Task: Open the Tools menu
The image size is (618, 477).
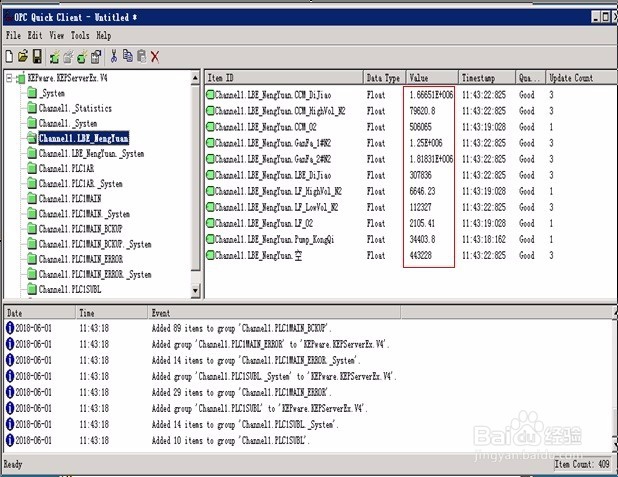Action: point(80,35)
